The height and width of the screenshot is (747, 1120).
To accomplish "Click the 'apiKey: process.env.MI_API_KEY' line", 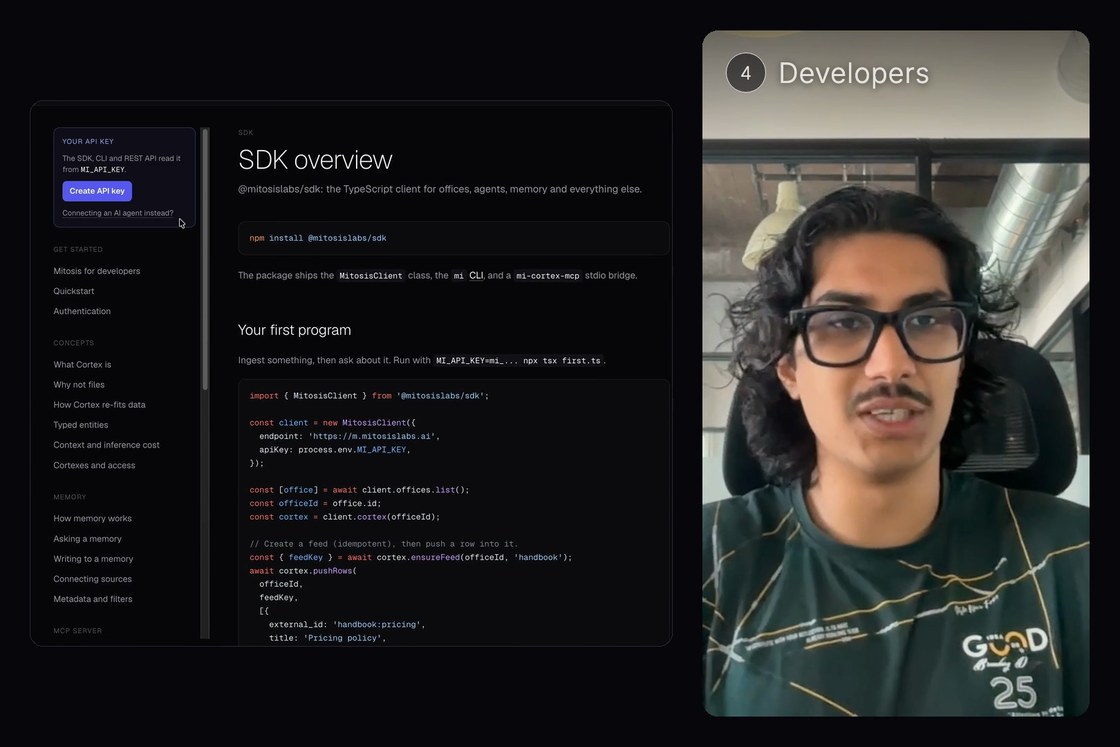I will coord(335,449).
